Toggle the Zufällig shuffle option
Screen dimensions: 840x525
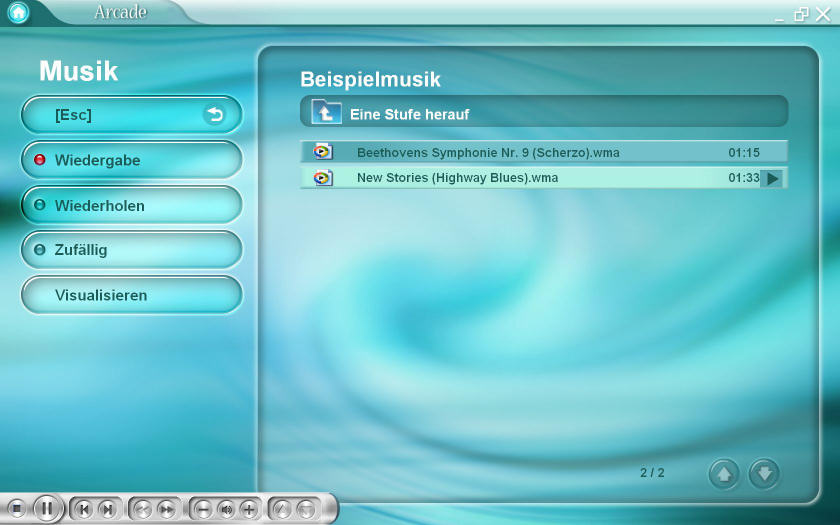click(132, 250)
